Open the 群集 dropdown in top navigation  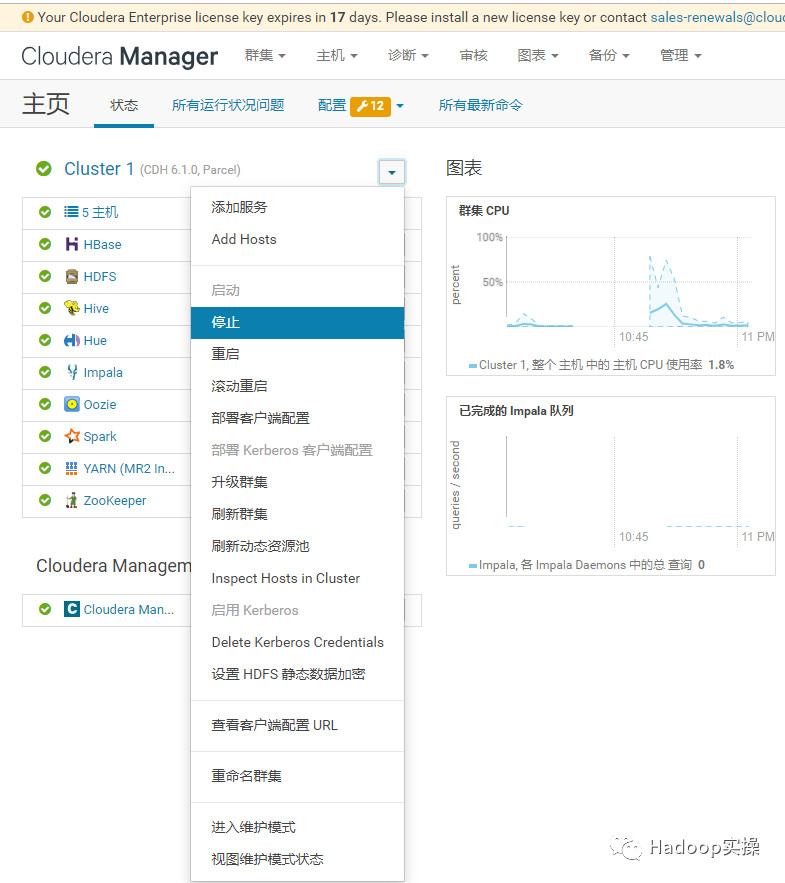click(x=265, y=55)
